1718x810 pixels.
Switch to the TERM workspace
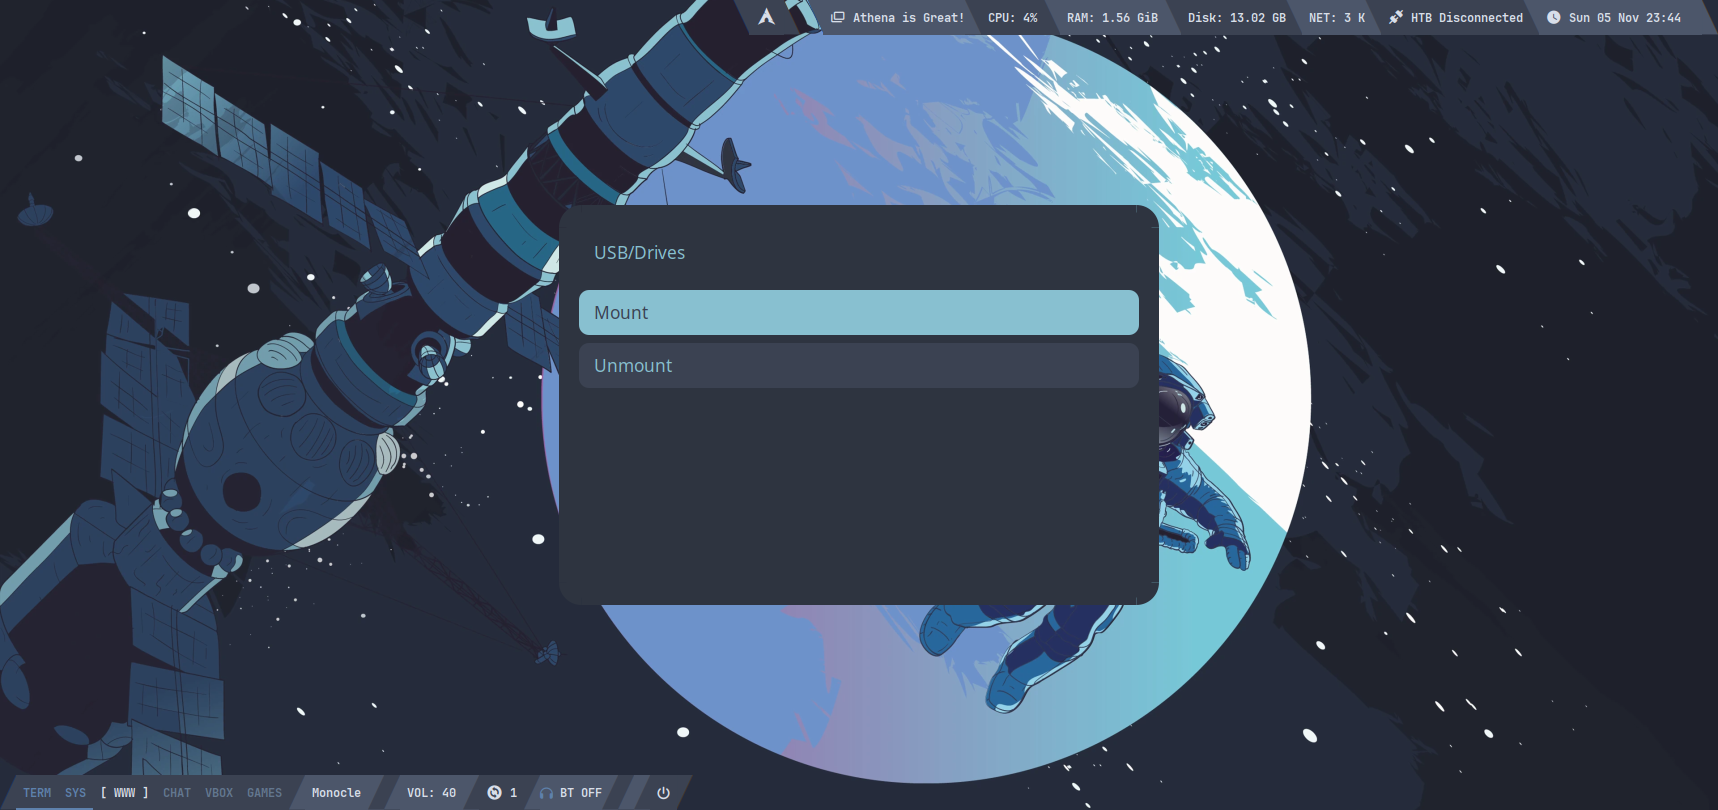pos(37,793)
